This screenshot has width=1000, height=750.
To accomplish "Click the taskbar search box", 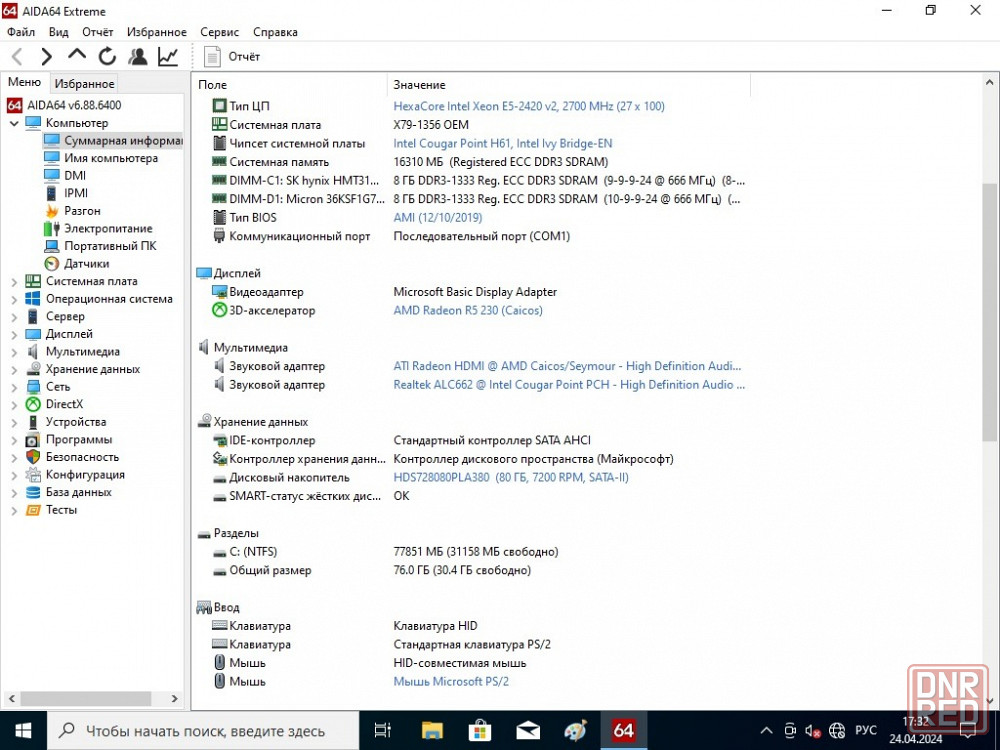I will 203,731.
